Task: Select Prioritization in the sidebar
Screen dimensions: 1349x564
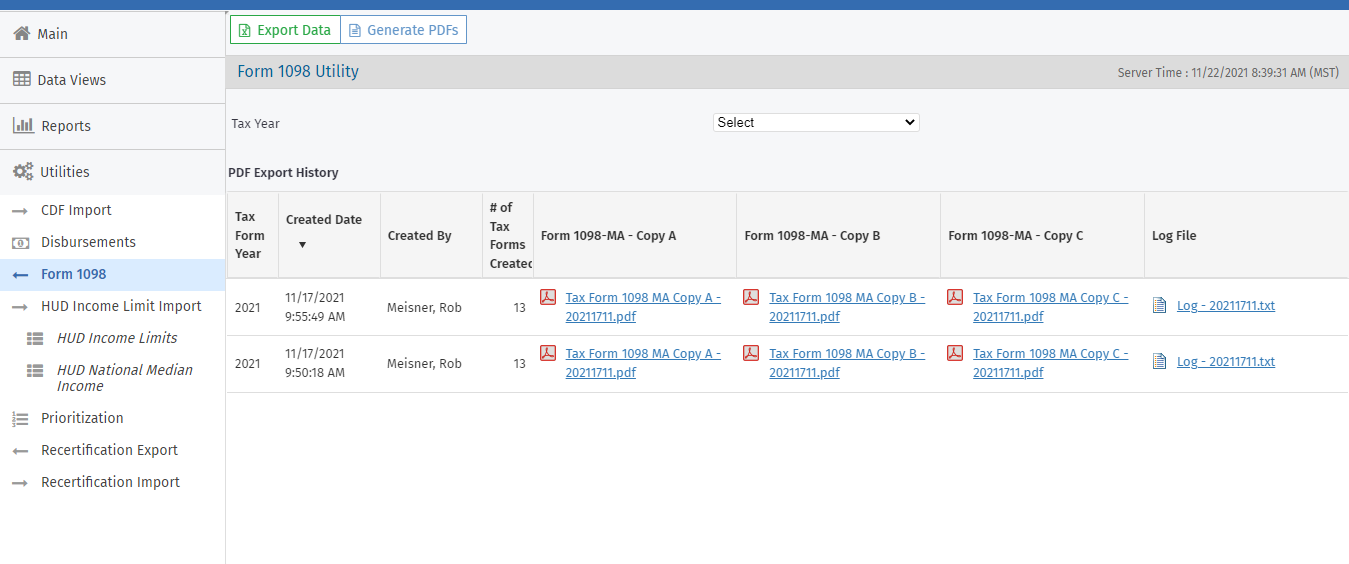Action: click(82, 418)
